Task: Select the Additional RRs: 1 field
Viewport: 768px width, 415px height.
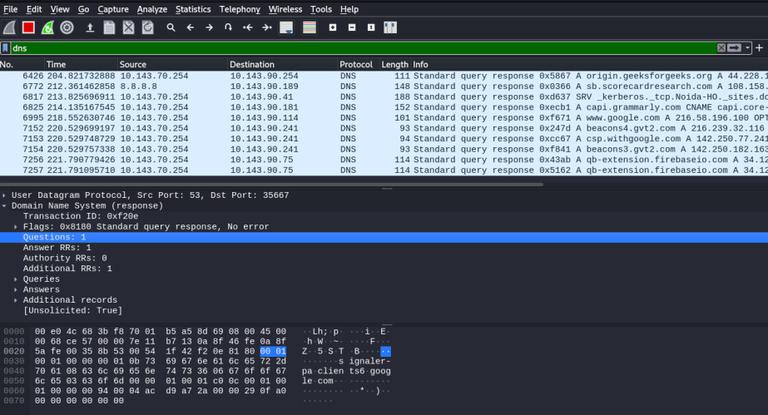Action: pos(68,269)
